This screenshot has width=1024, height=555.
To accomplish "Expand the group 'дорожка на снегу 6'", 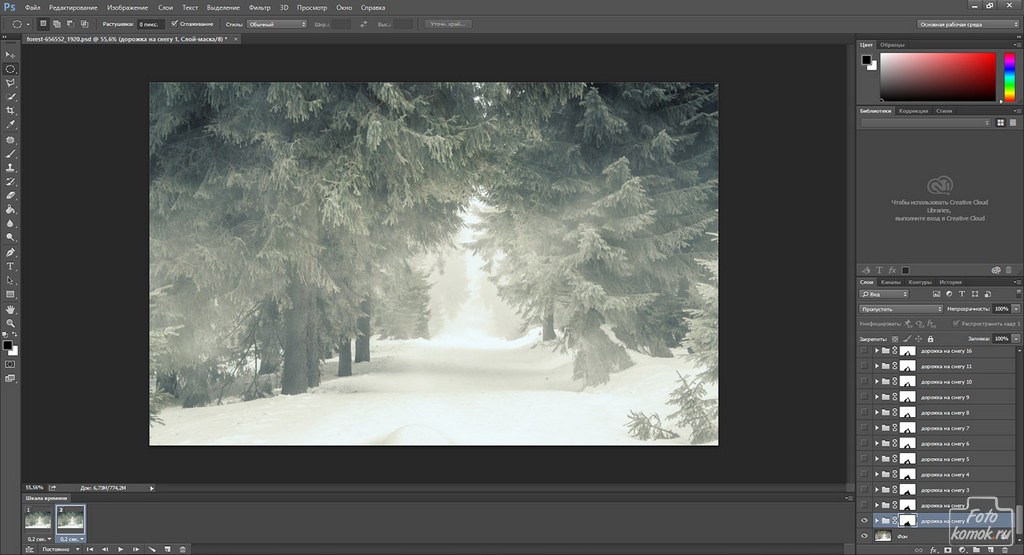I will tap(877, 443).
